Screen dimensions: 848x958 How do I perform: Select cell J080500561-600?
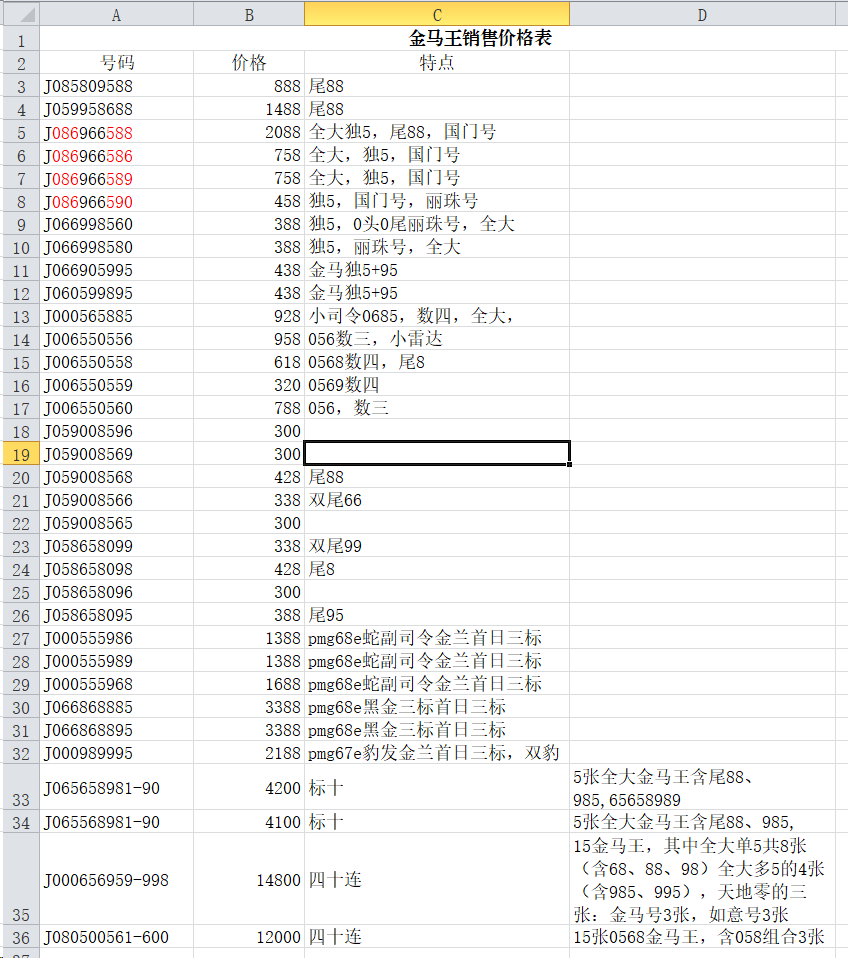(x=117, y=937)
